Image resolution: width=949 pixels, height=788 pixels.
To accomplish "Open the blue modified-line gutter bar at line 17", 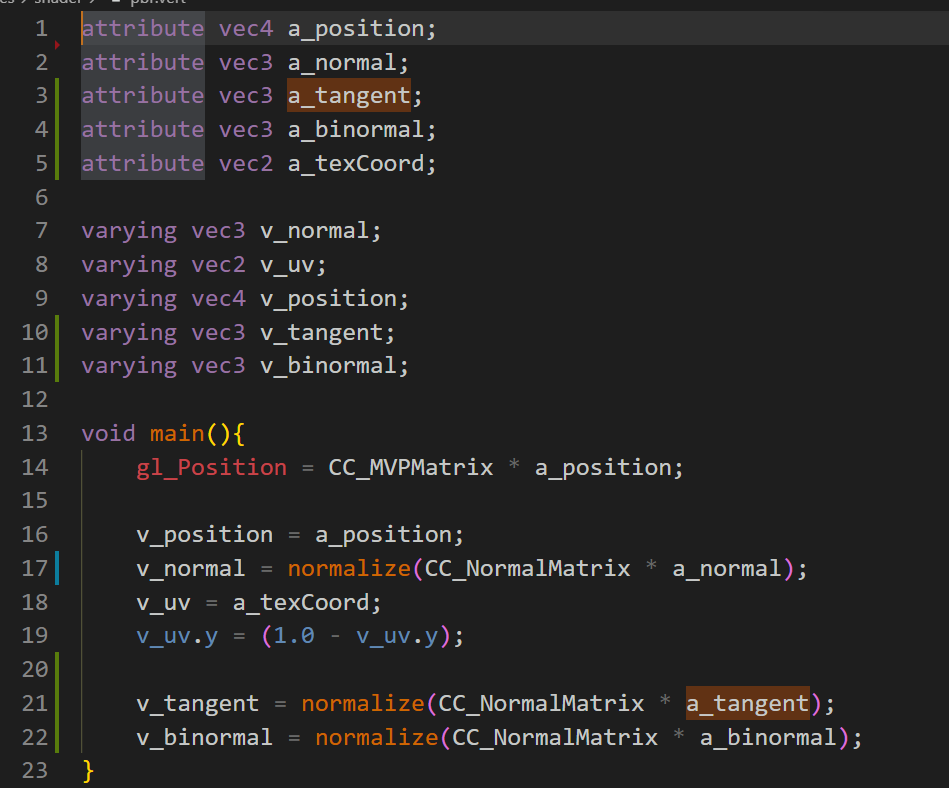I will click(x=57, y=568).
